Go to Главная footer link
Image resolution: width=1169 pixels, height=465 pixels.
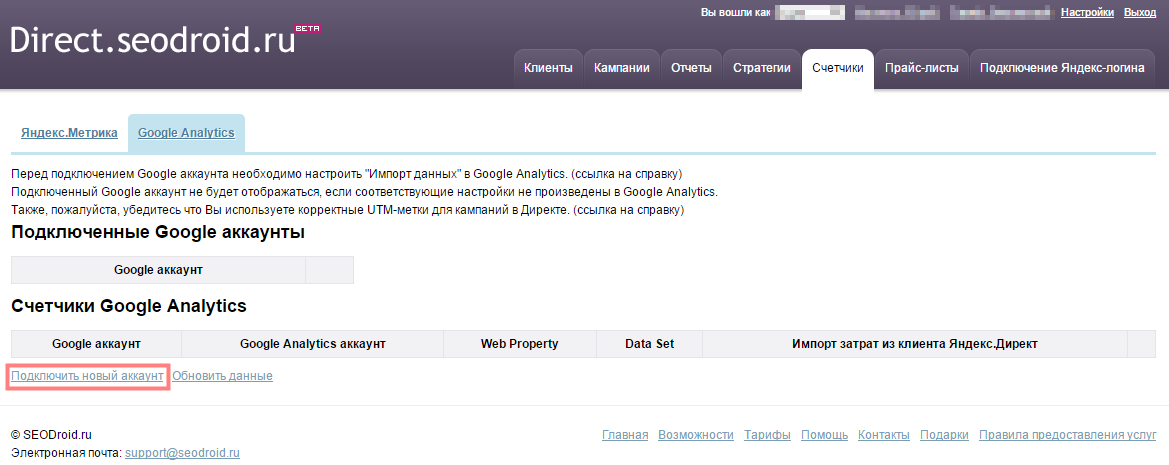[625, 435]
